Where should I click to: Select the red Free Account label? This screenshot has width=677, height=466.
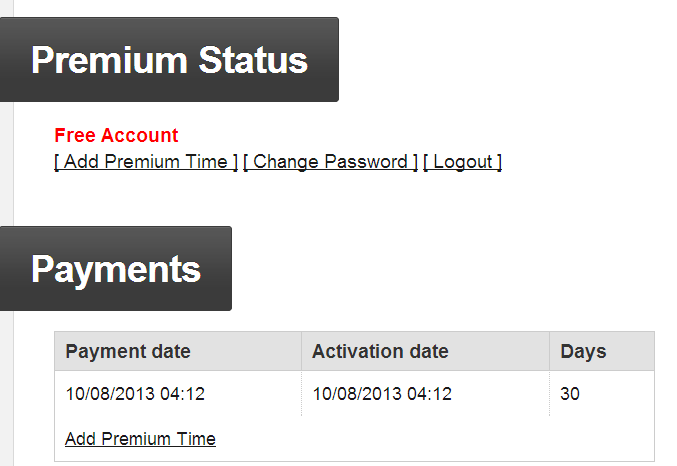(116, 136)
